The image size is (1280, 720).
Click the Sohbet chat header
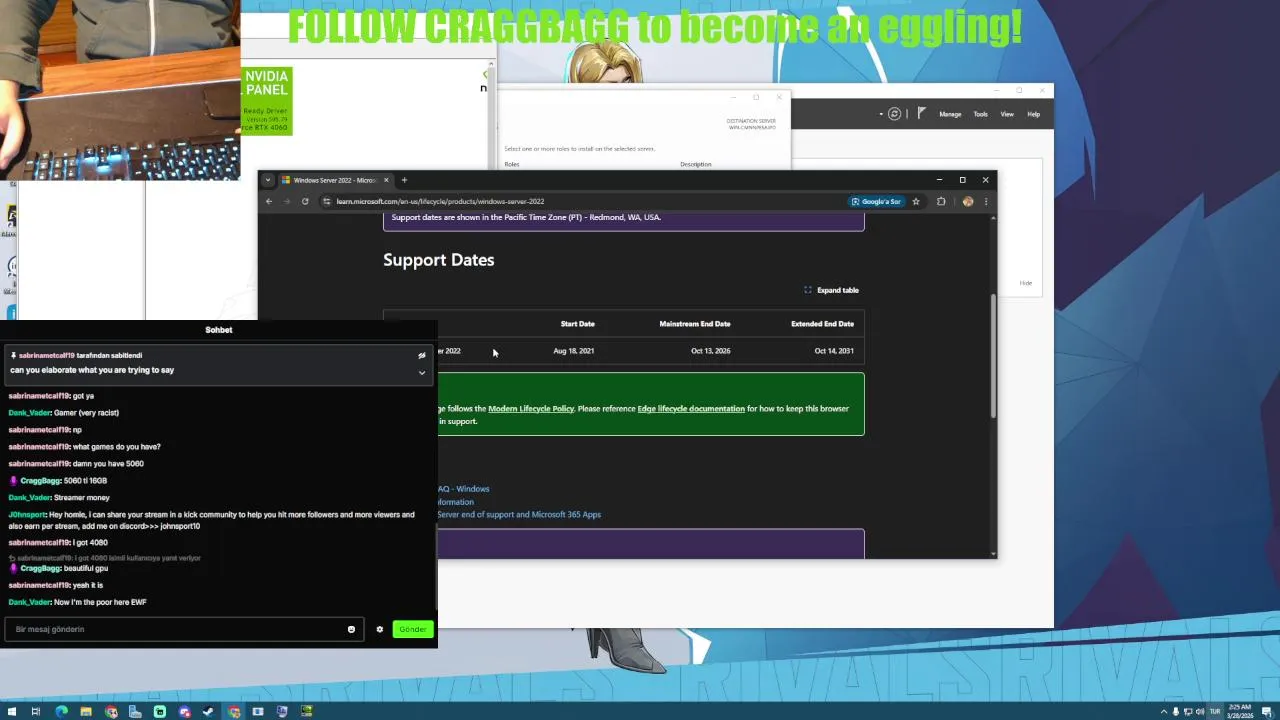click(219, 330)
